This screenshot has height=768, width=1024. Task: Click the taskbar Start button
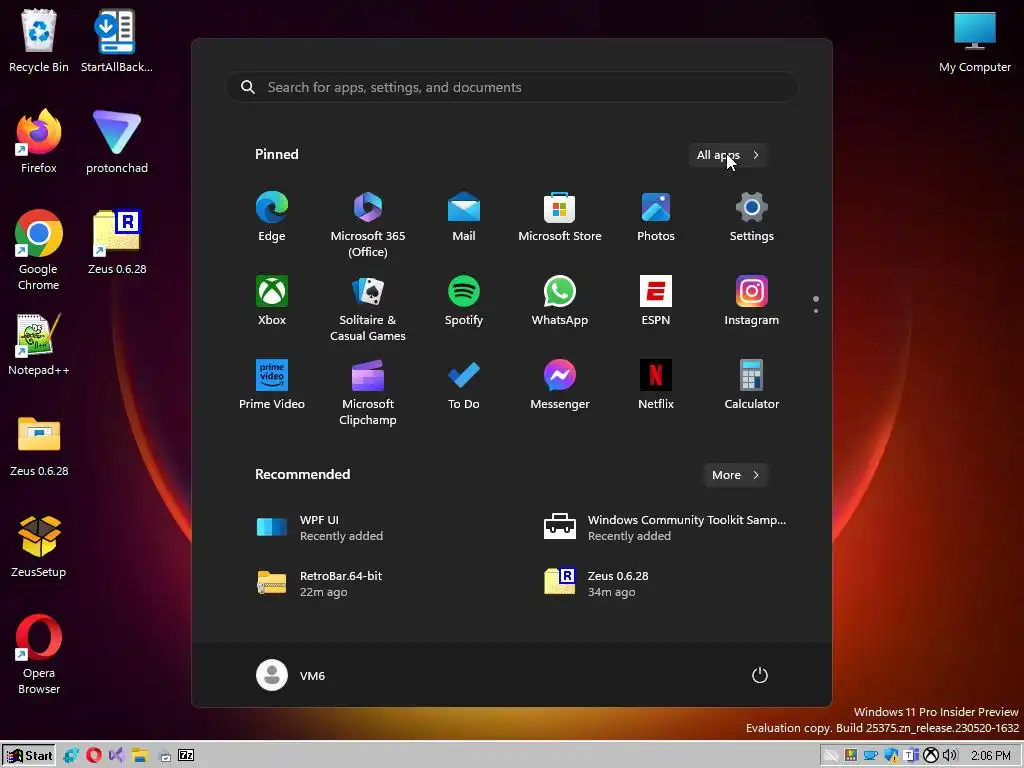point(28,756)
